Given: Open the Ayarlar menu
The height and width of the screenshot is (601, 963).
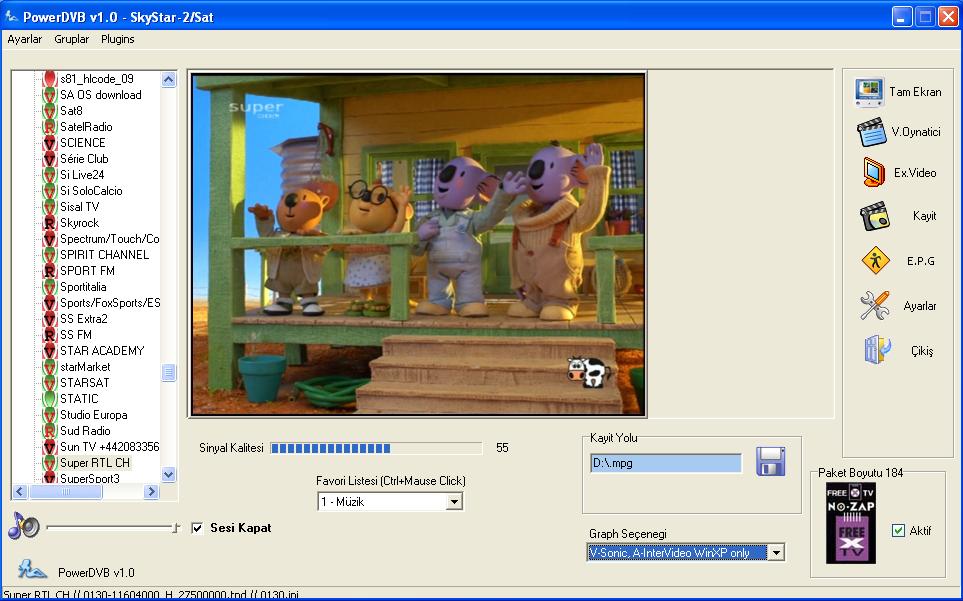Looking at the screenshot, I should coord(25,39).
